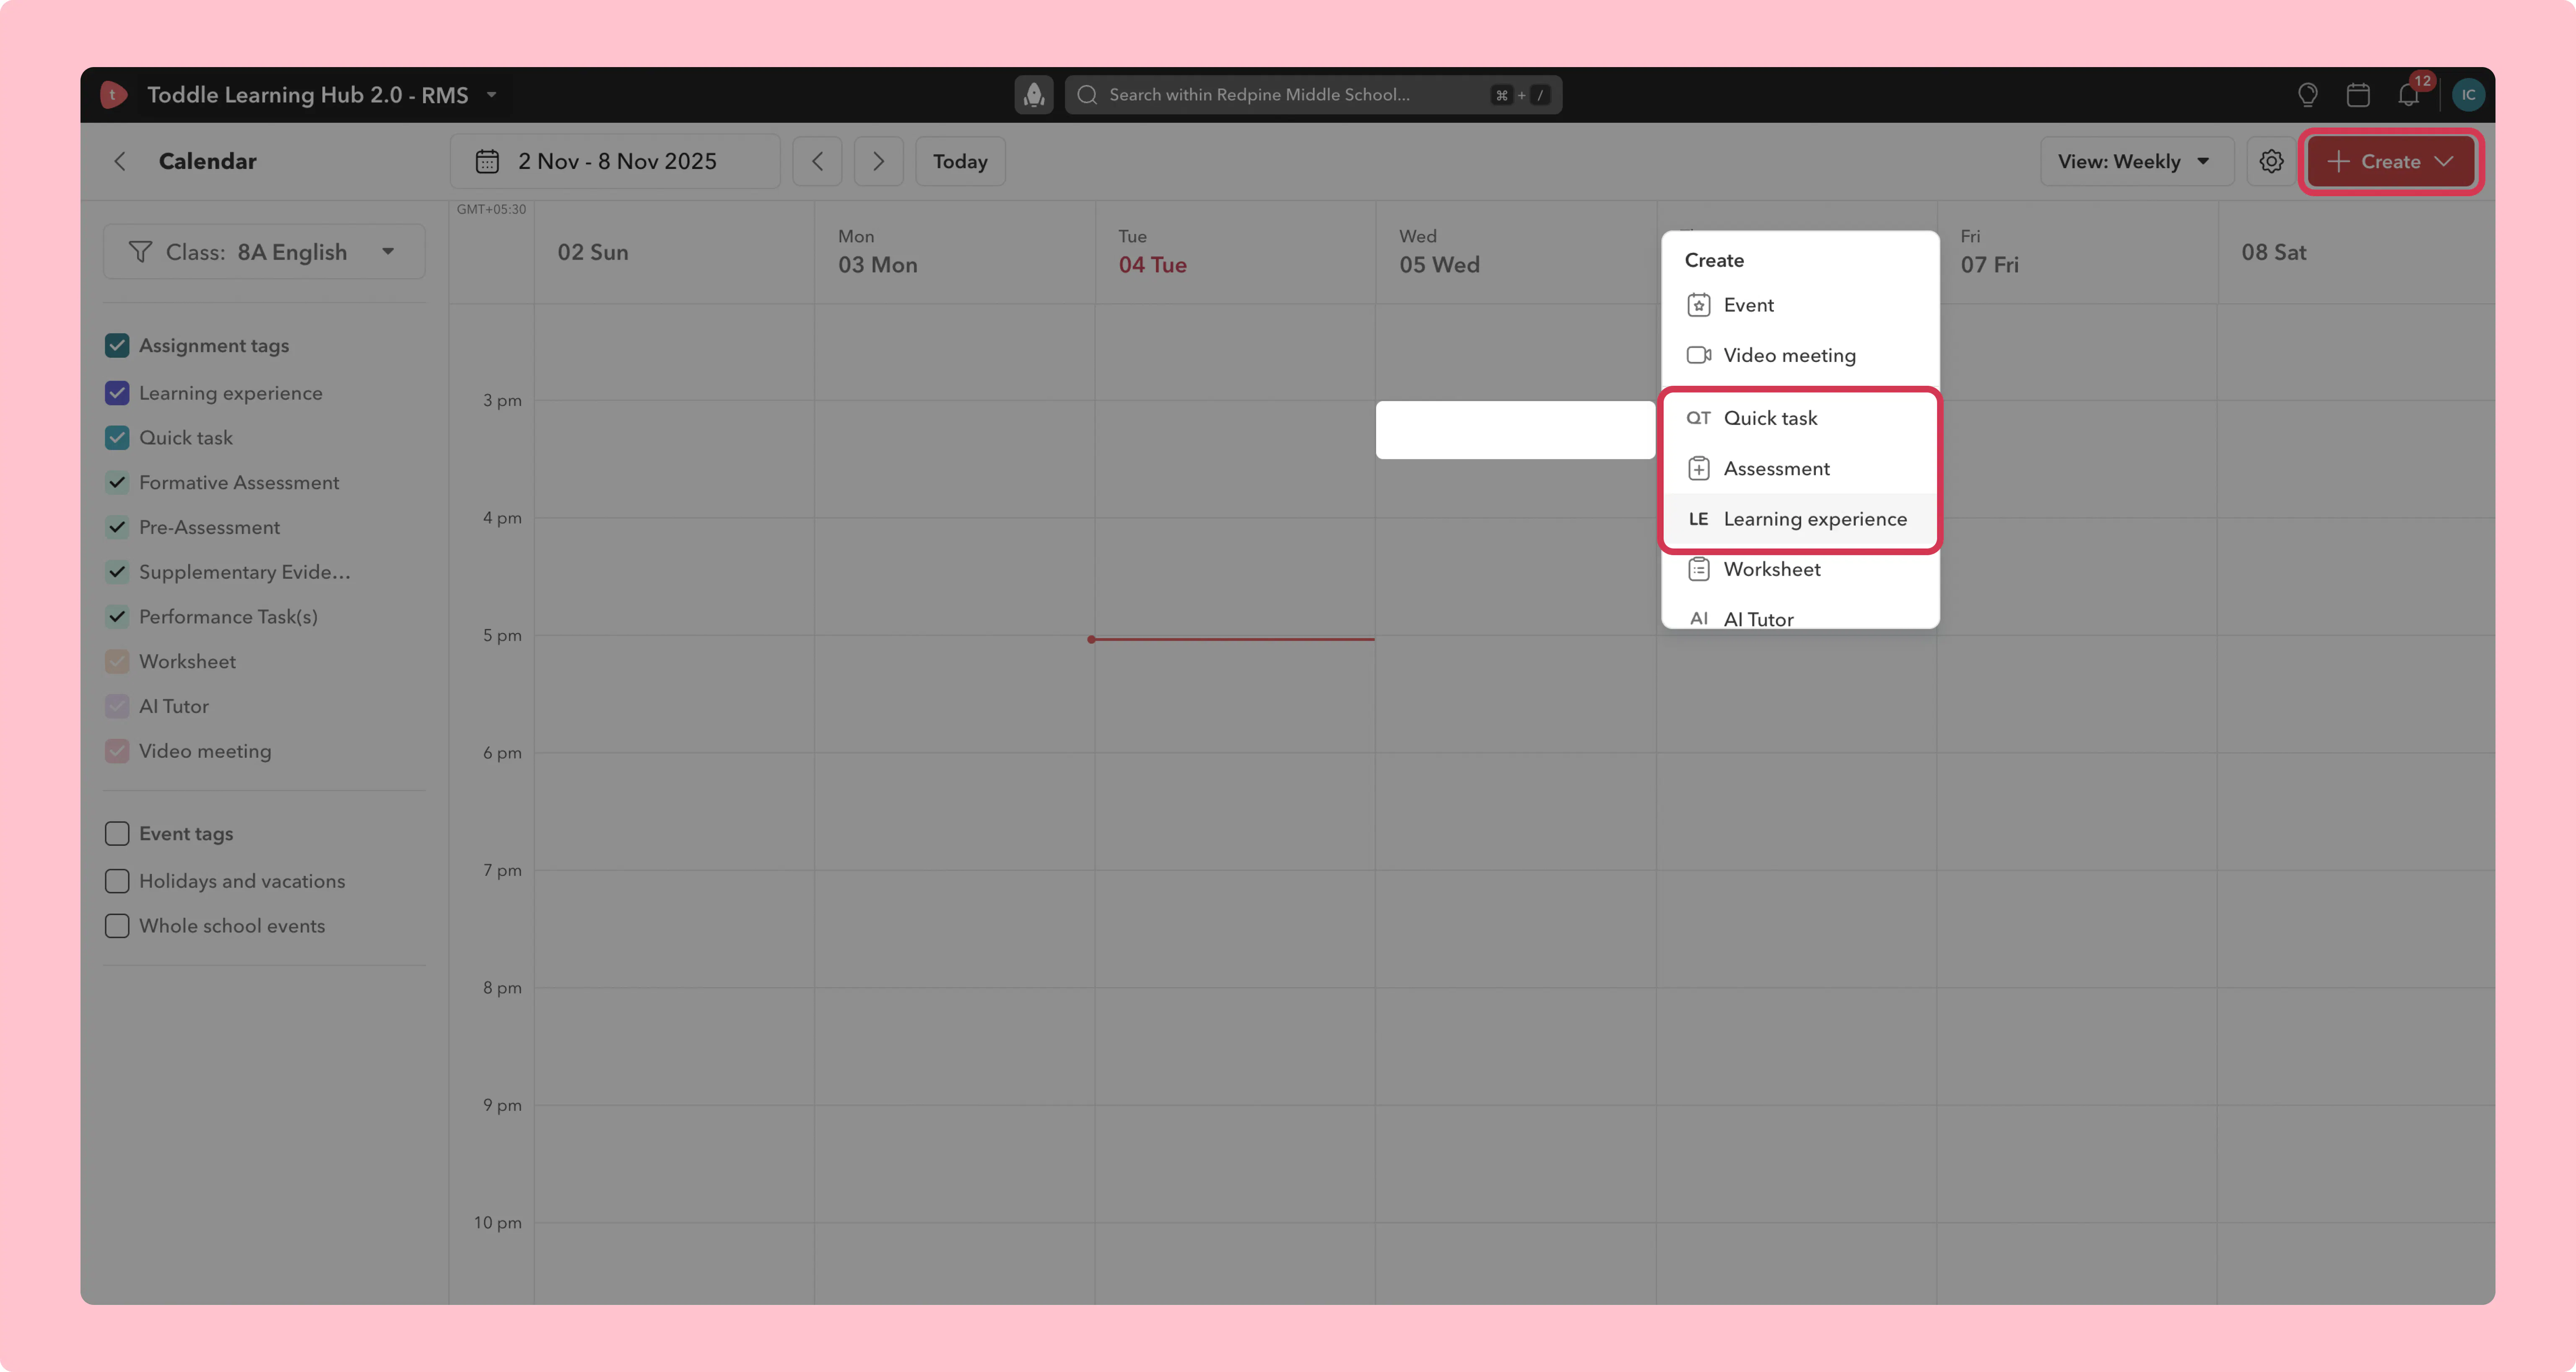
Task: Click the QT Quick task icon
Action: click(1698, 418)
